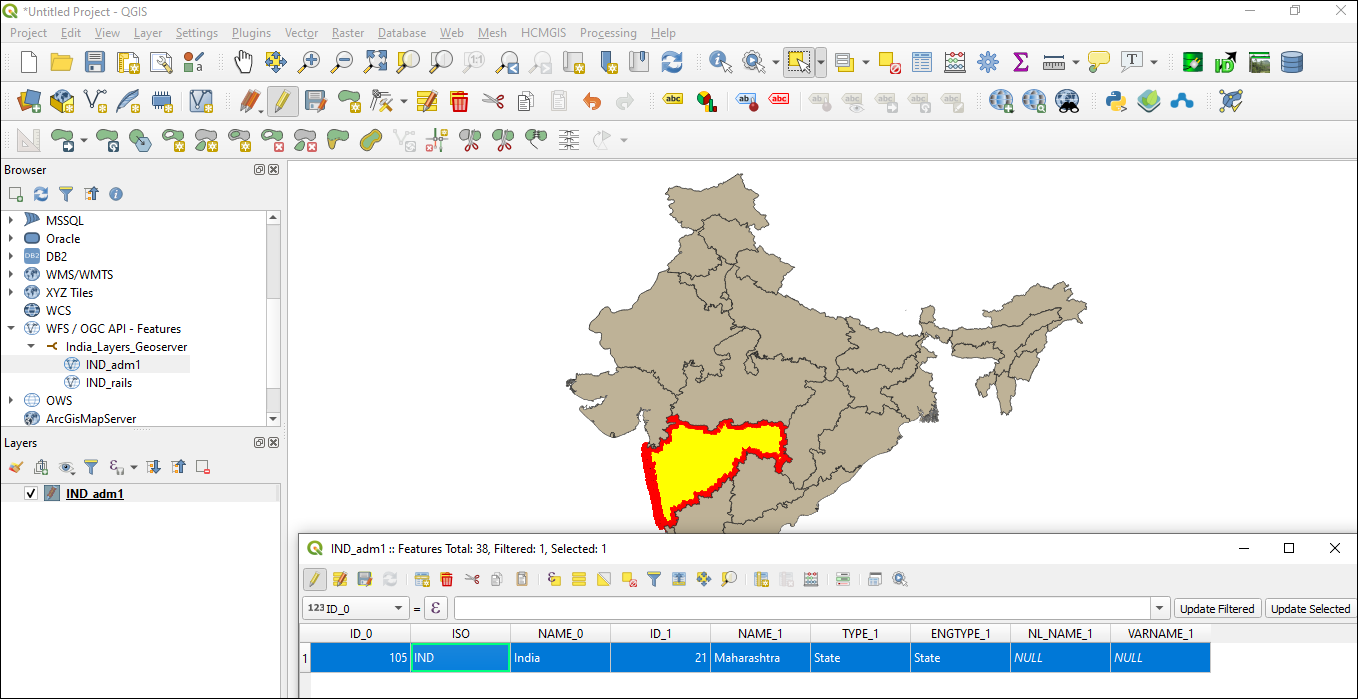Save project using the floppy disk icon
The image size is (1358, 699).
pyautogui.click(x=95, y=62)
